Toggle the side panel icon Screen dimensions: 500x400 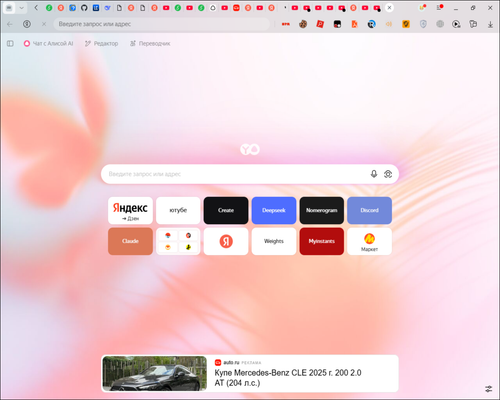(10, 43)
